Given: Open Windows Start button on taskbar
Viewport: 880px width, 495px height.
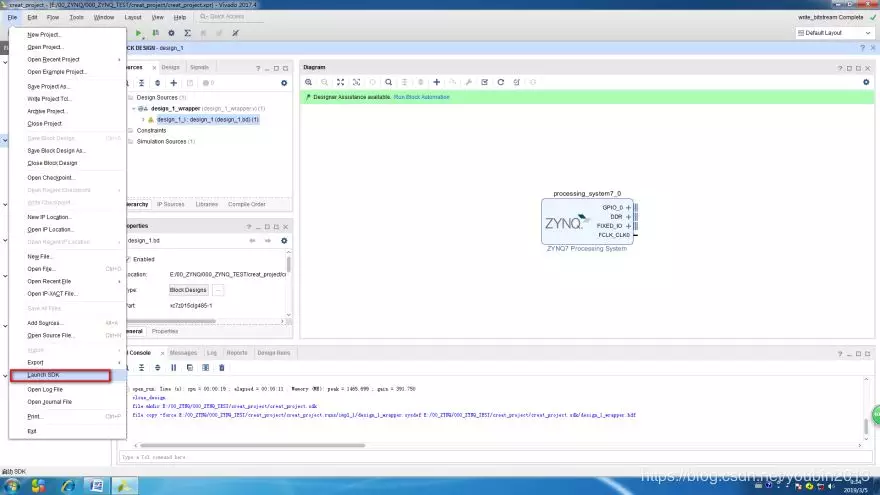Looking at the screenshot, I should [12, 485].
